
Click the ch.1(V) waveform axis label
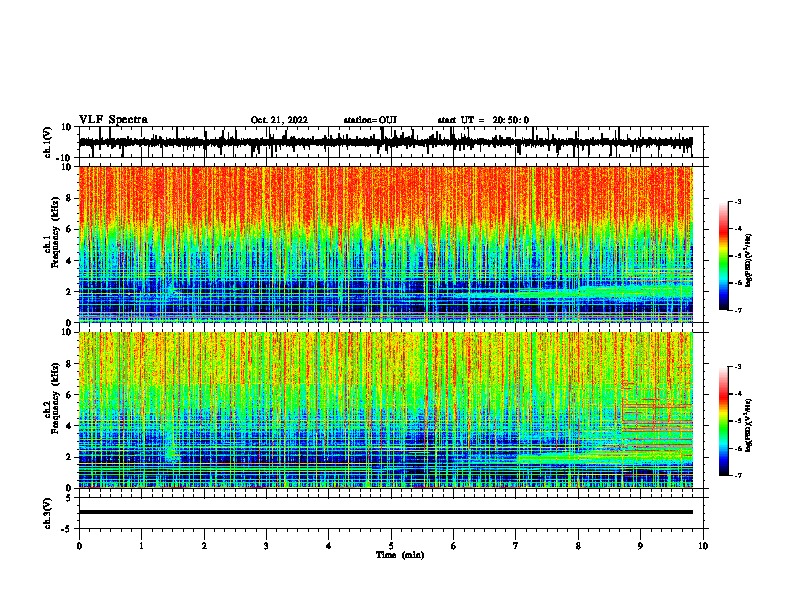(48, 142)
